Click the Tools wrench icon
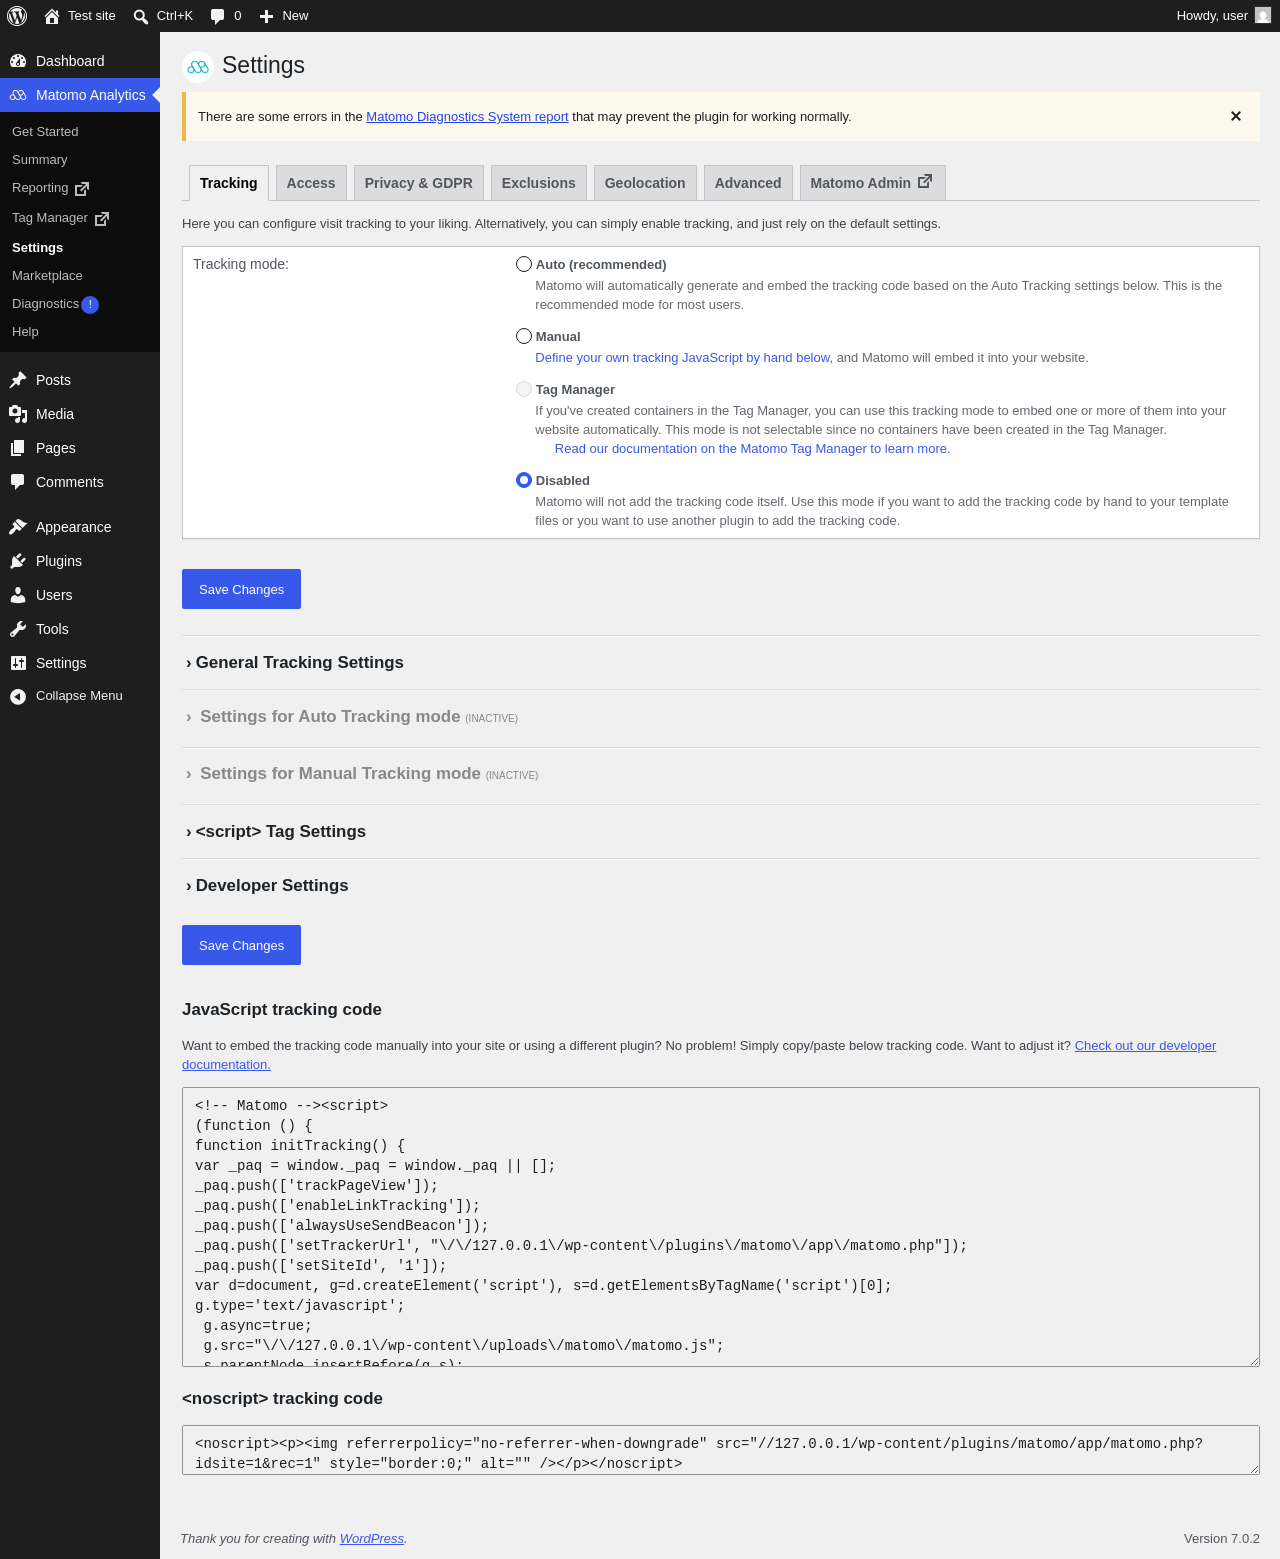This screenshot has height=1559, width=1280. [18, 629]
